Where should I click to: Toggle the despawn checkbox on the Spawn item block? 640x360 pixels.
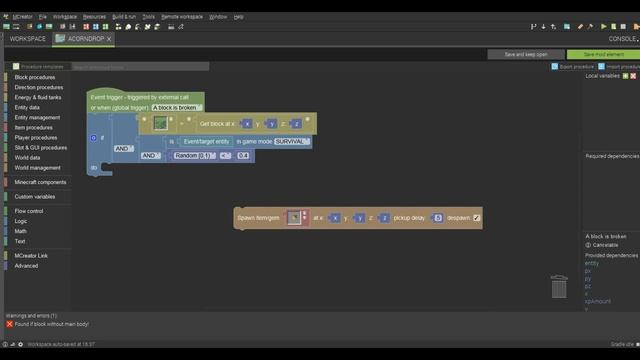[476, 218]
